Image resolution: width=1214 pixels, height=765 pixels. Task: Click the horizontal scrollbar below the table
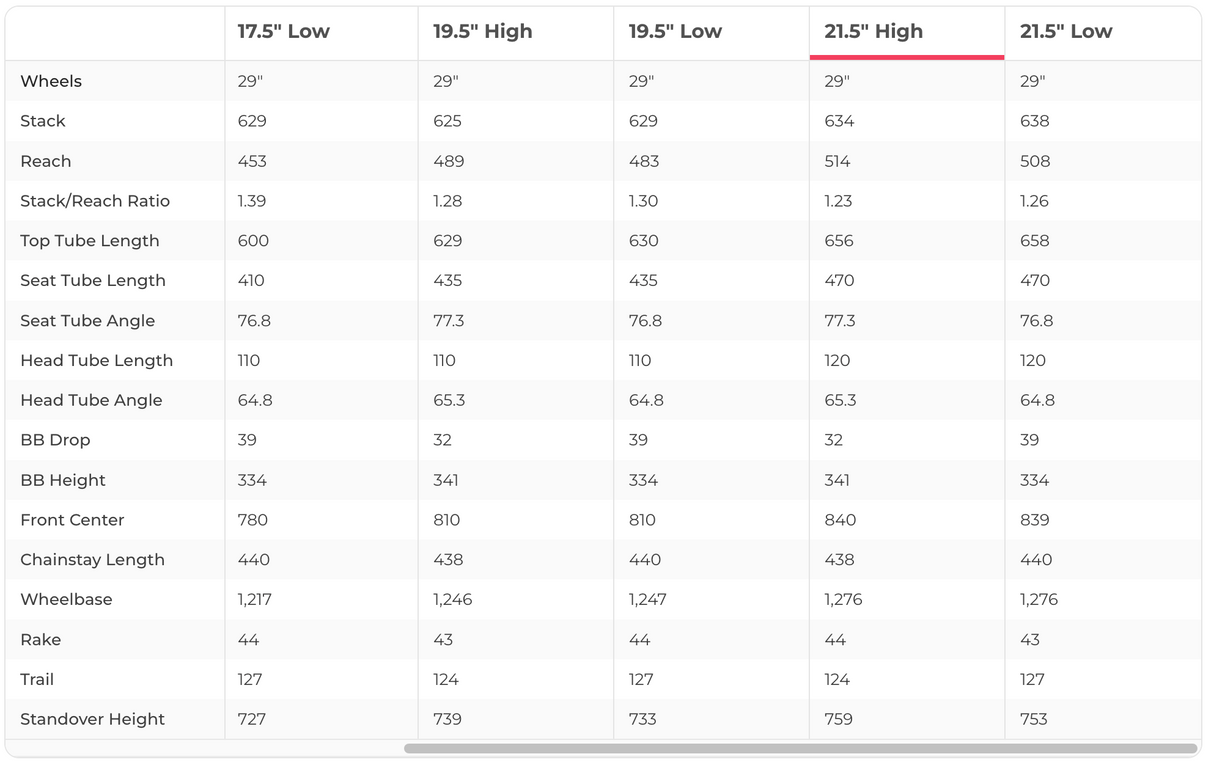click(x=800, y=748)
